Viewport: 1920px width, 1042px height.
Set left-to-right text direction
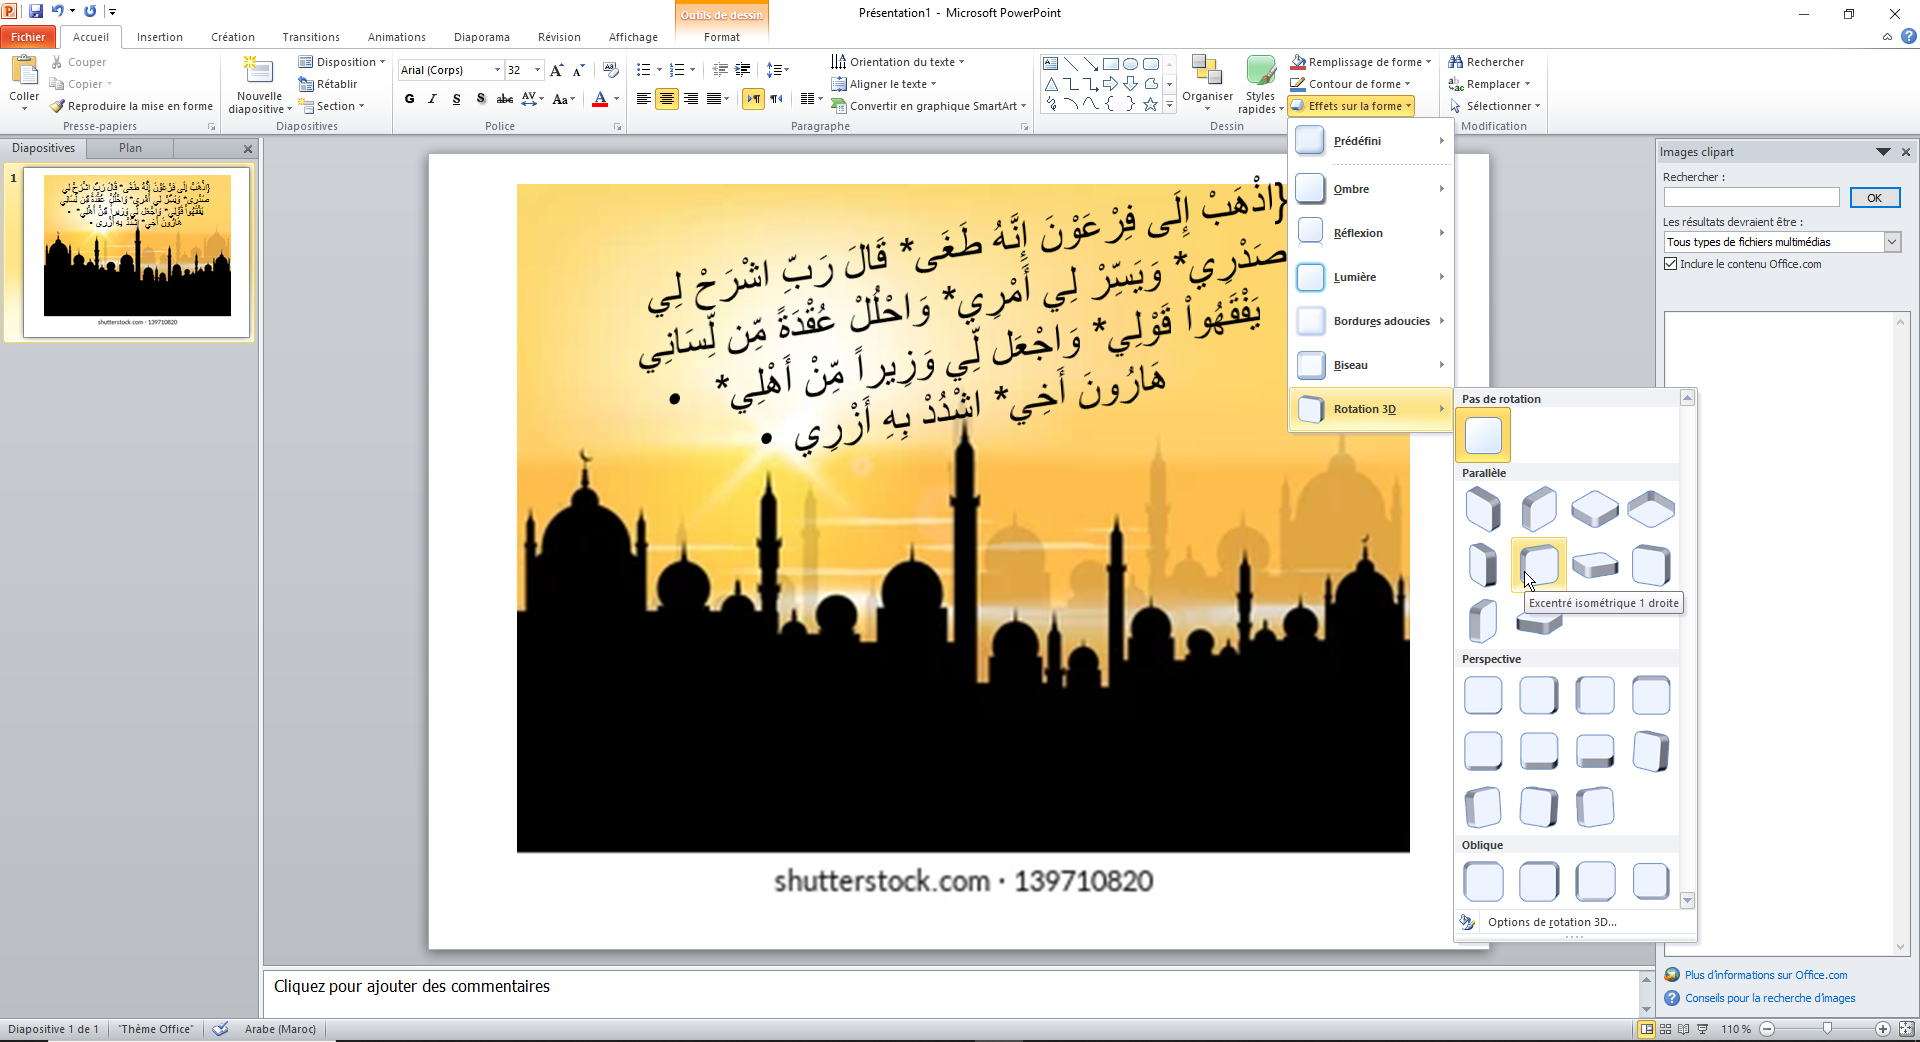[x=753, y=99]
